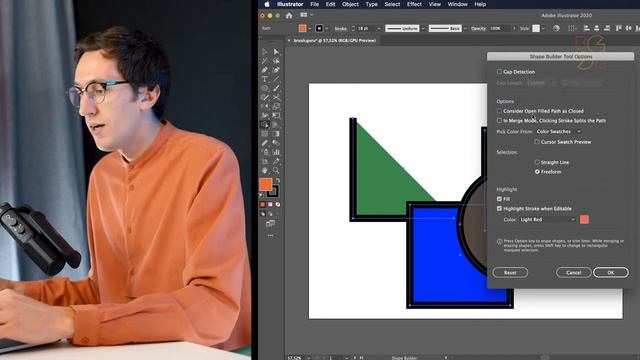Click the orange Fill swatch in toolbar

[x=265, y=184]
